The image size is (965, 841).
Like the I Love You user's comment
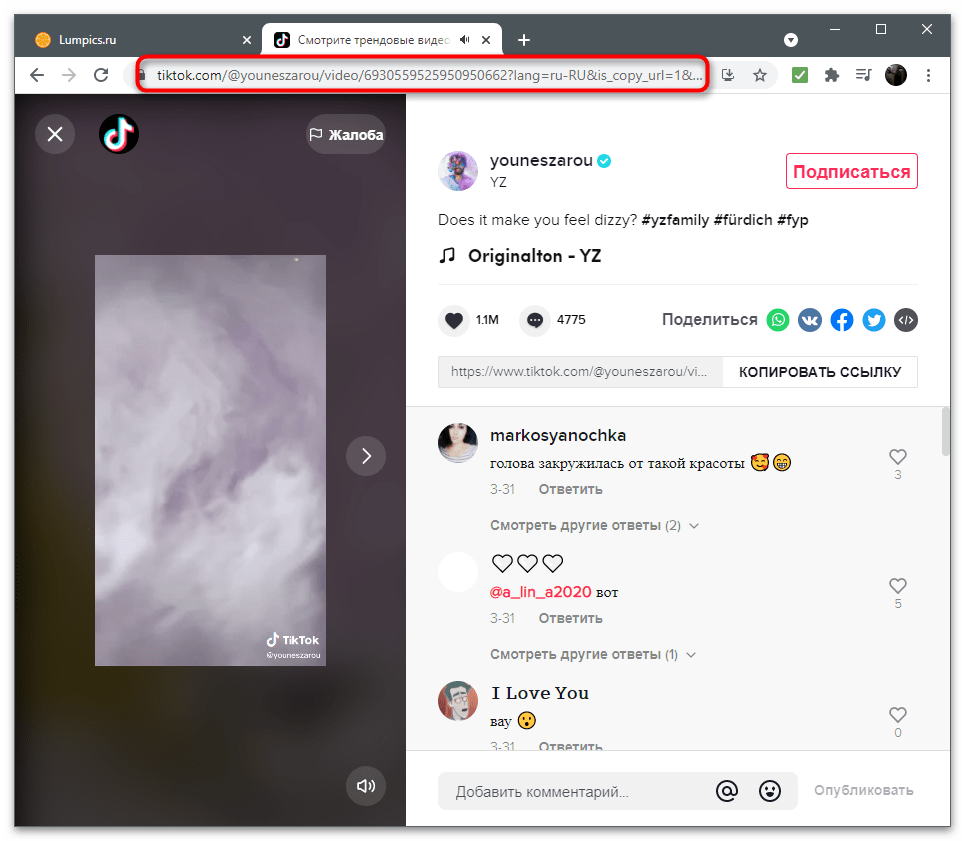coord(898,715)
